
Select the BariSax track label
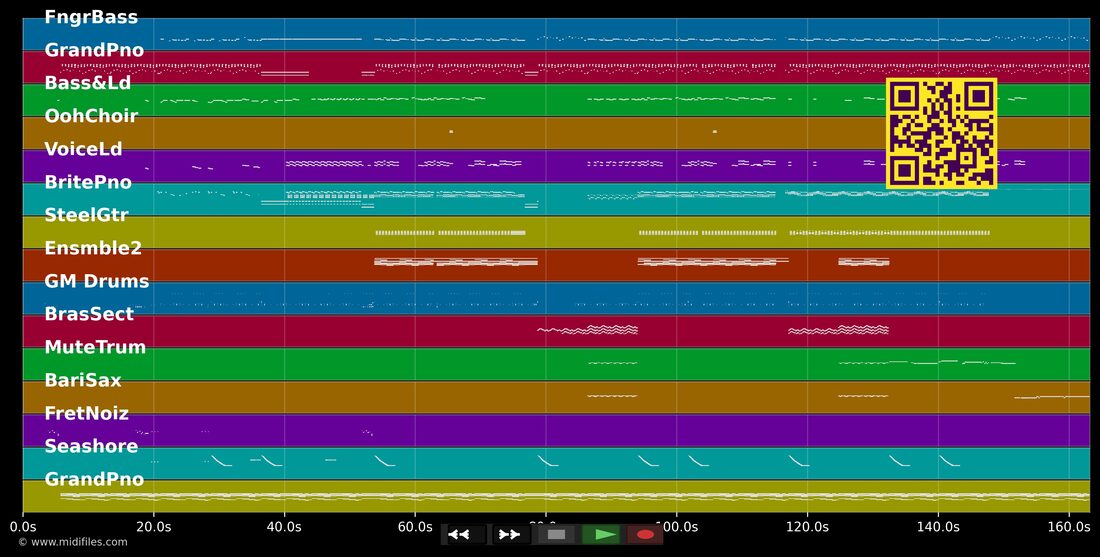click(x=83, y=380)
